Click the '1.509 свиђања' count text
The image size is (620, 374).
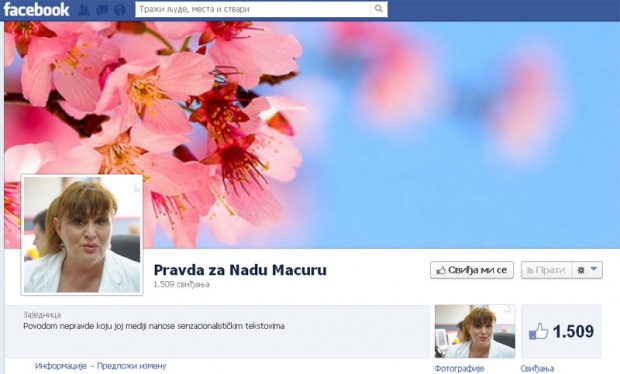[181, 284]
